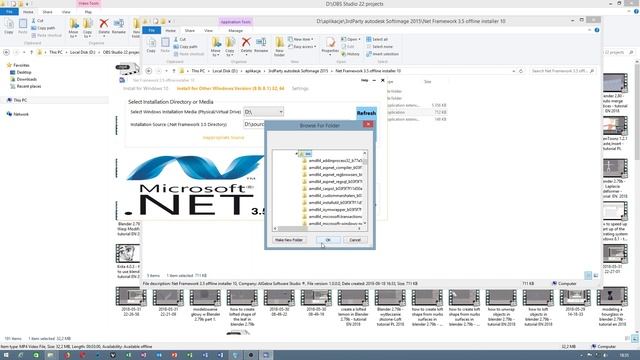Select Recent places in navigation pane
This screenshot has width=640, height=360.
pyautogui.click(x=28, y=87)
